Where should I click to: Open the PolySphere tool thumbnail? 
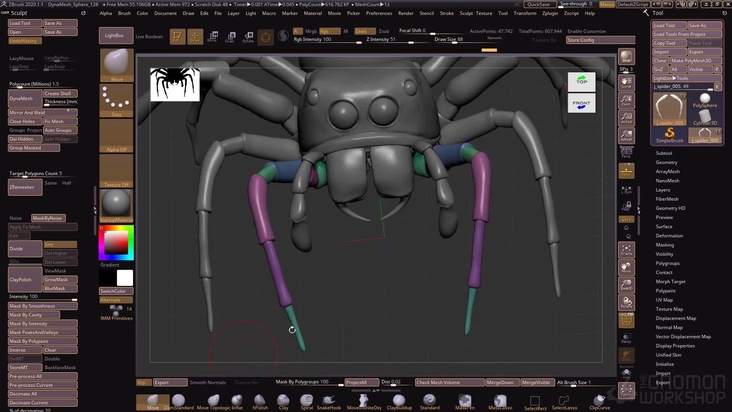tap(704, 100)
